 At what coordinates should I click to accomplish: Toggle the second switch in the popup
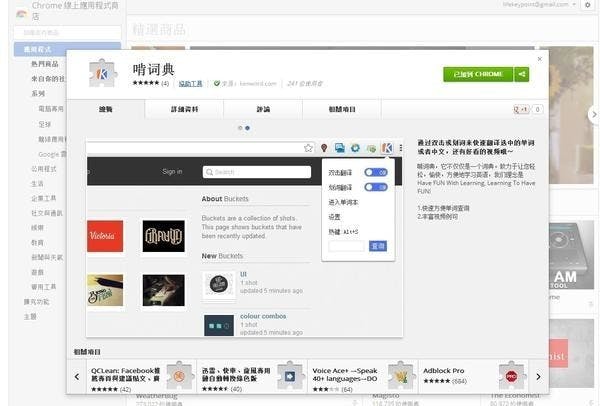pyautogui.click(x=376, y=187)
